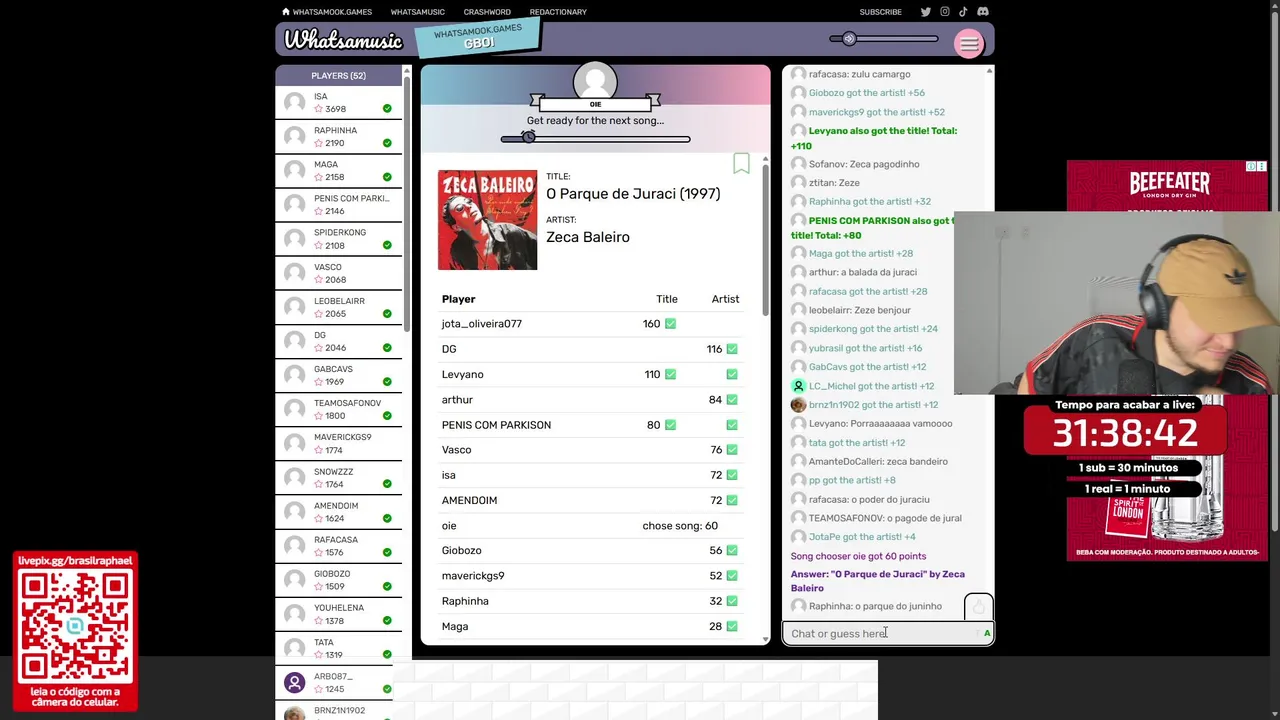Bookmark this song with the green bookmark icon

click(x=741, y=163)
